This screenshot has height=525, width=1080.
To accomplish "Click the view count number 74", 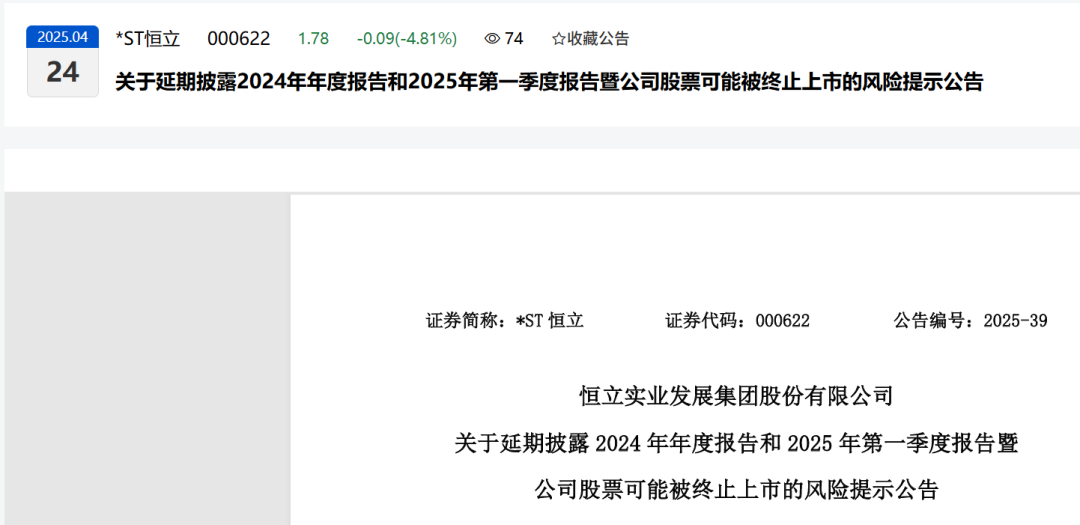I will (x=514, y=39).
